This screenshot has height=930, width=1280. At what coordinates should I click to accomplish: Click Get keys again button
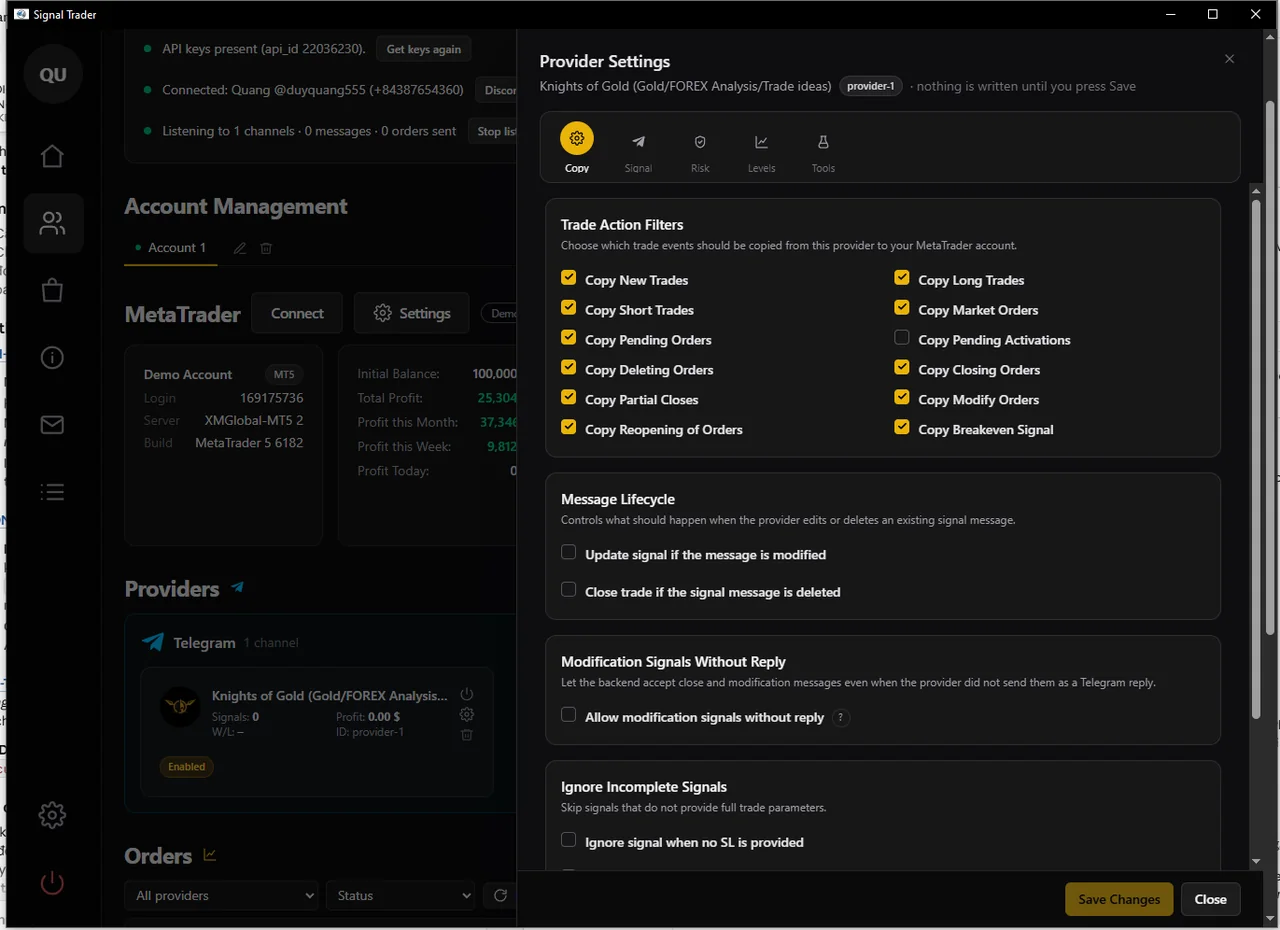click(x=424, y=49)
